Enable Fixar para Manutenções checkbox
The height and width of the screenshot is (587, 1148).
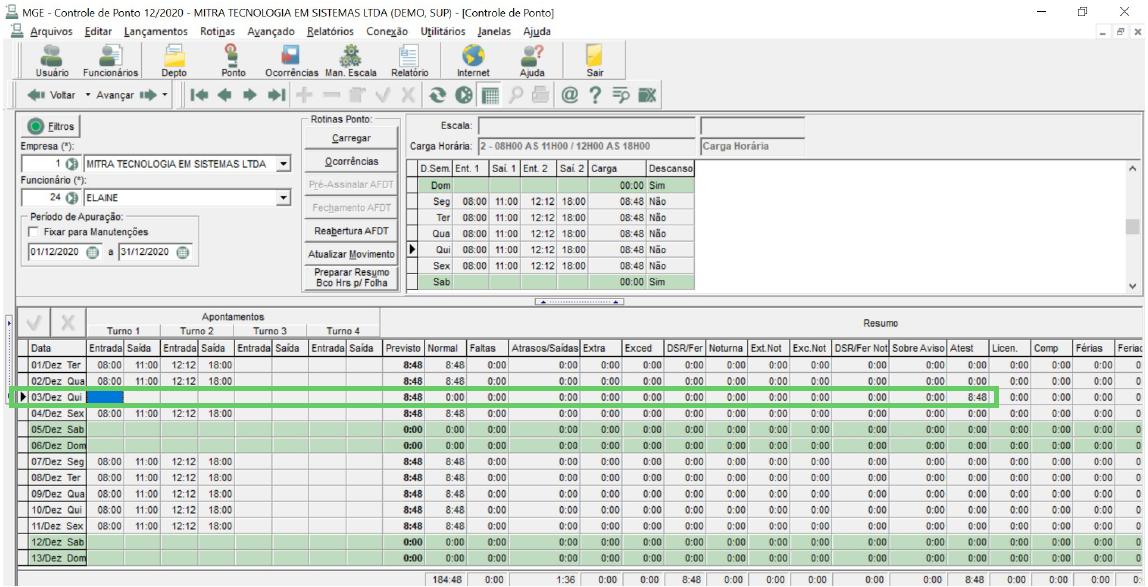pyautogui.click(x=34, y=232)
